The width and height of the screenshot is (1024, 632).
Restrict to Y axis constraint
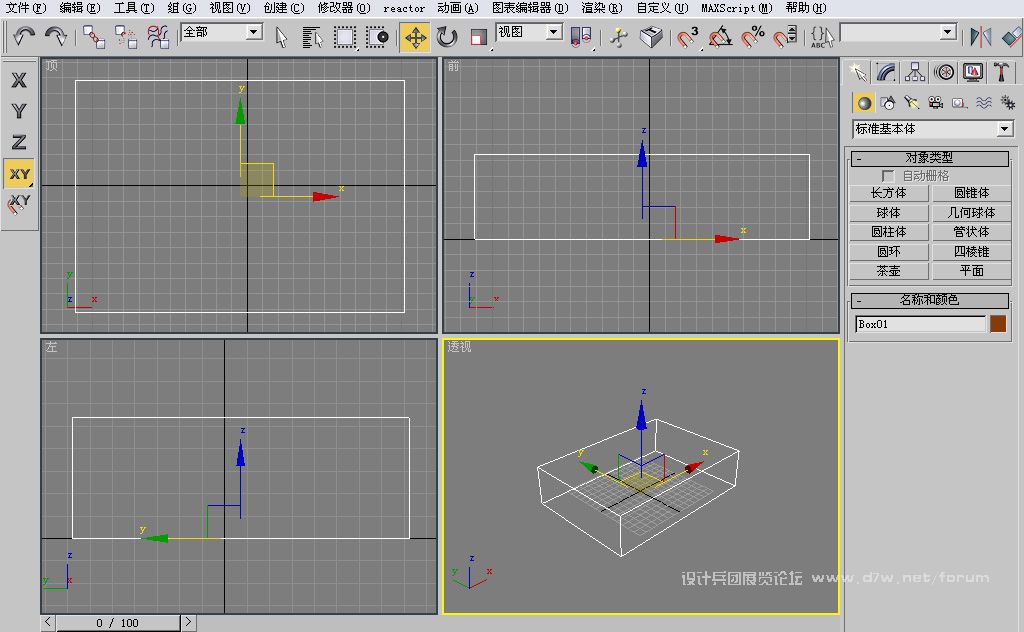click(x=19, y=111)
